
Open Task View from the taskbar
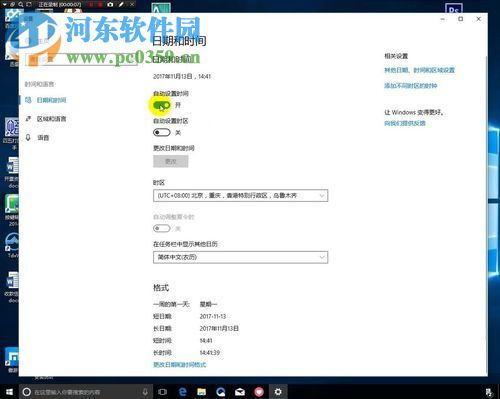pyautogui.click(x=162, y=392)
